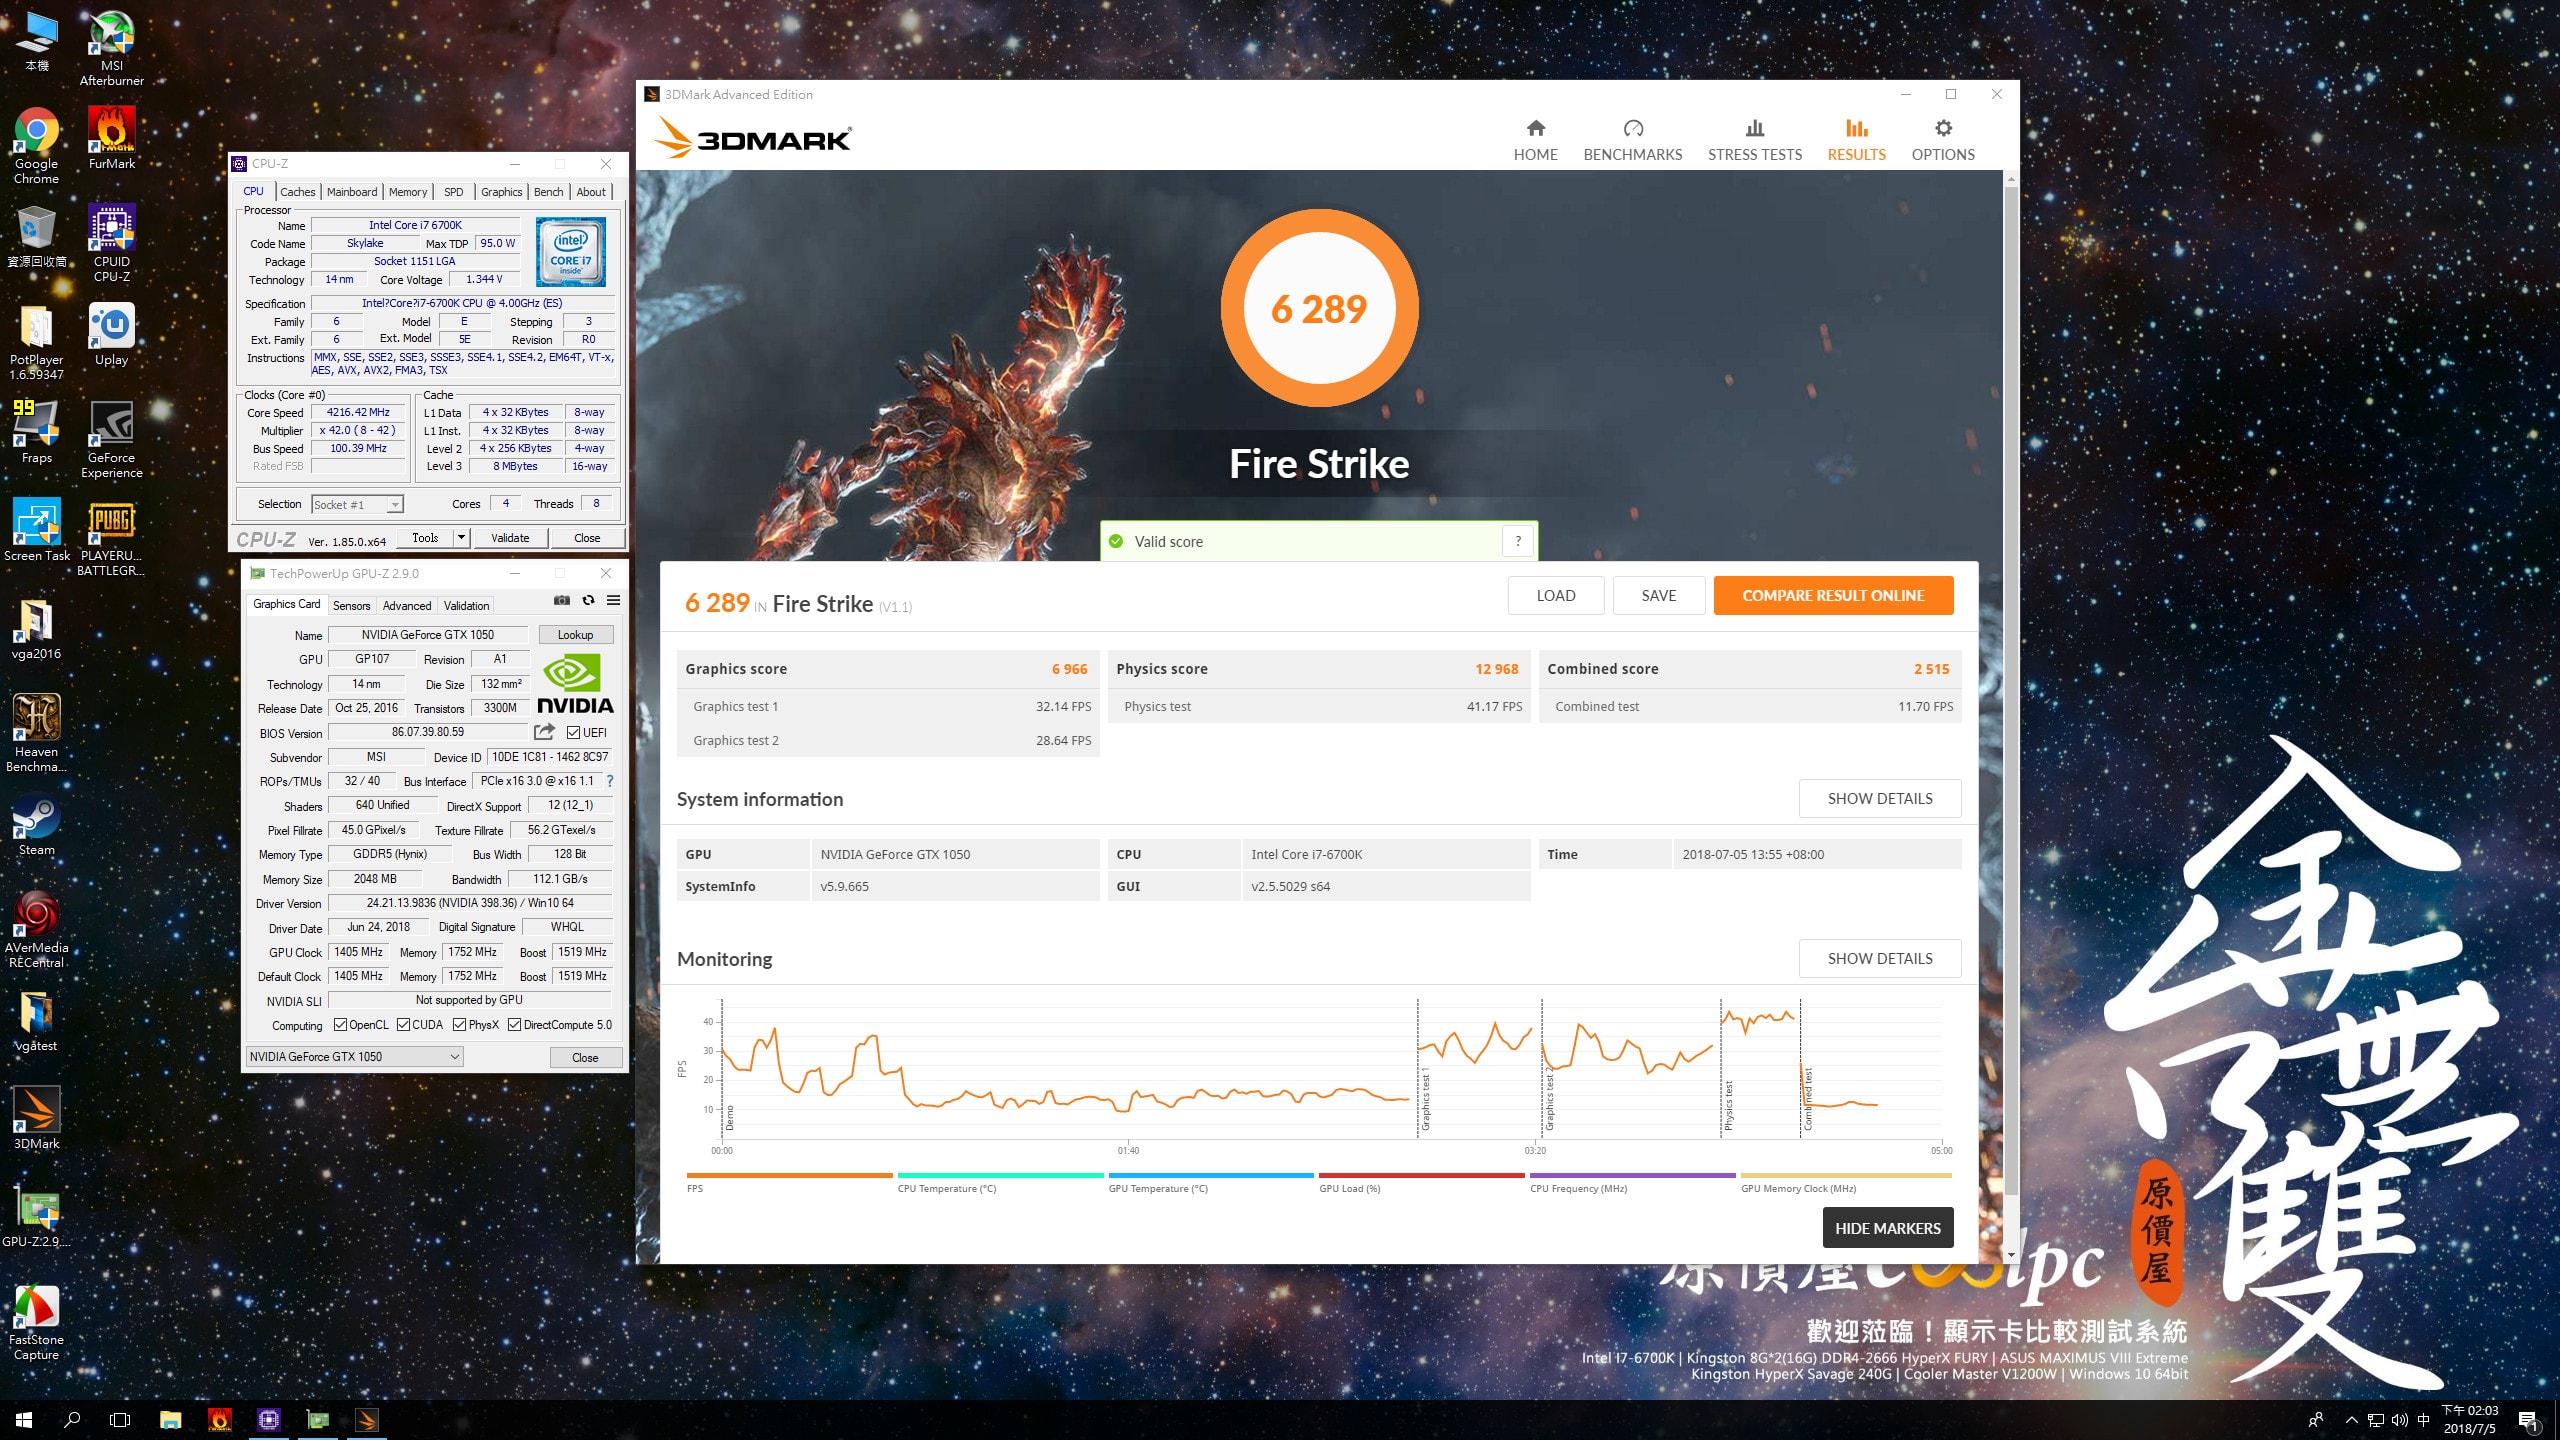
Task: Launch Google Chrome desktop shortcut
Action: (x=36, y=146)
